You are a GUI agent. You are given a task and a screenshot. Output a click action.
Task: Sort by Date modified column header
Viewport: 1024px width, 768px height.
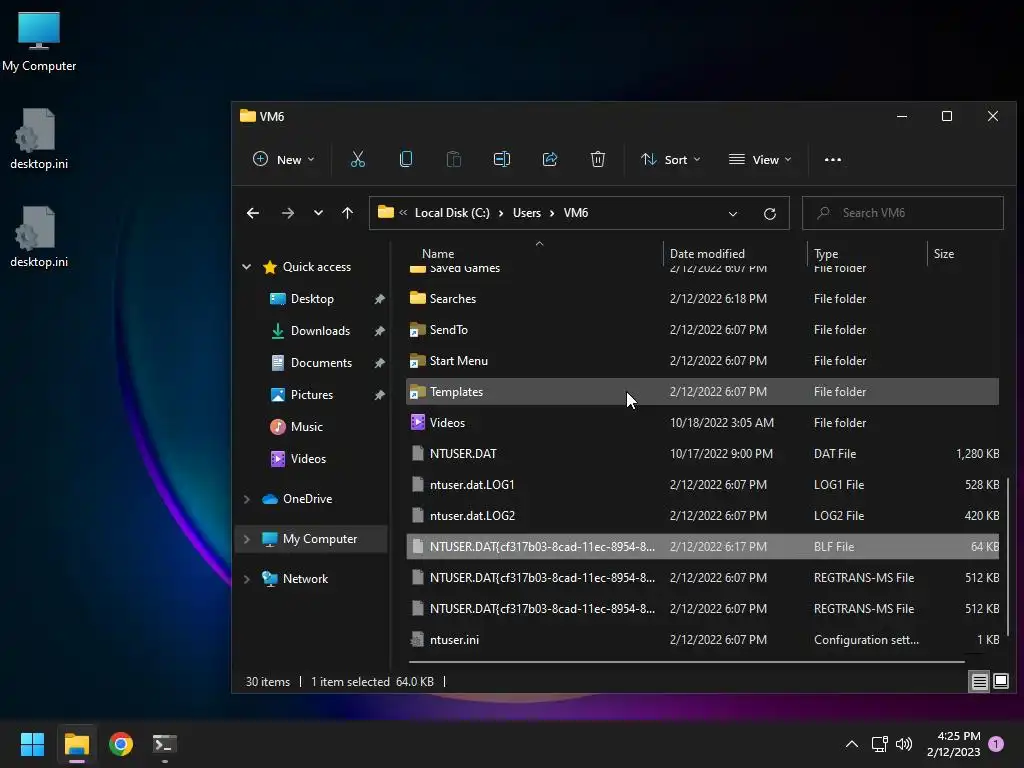tap(707, 253)
